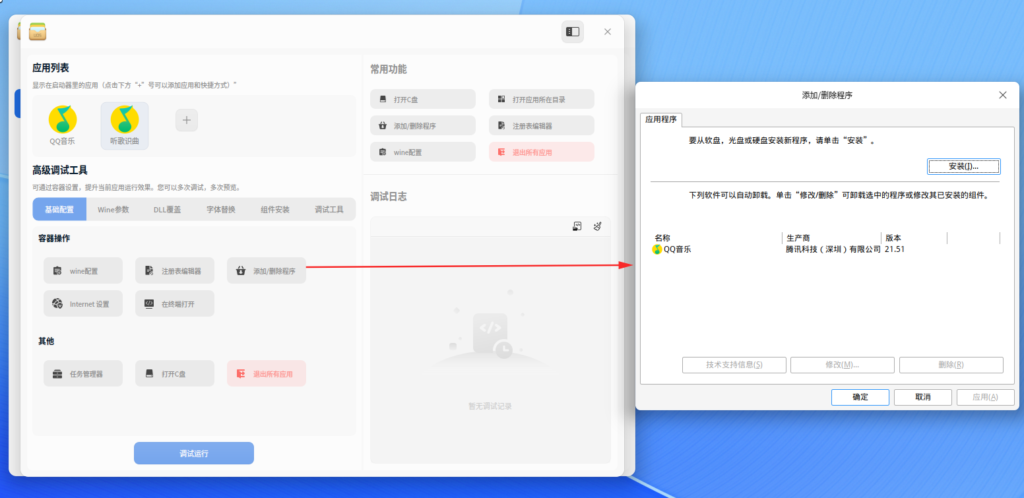The image size is (1024, 498).
Task: Click the 调试运行 button
Action: (x=194, y=453)
